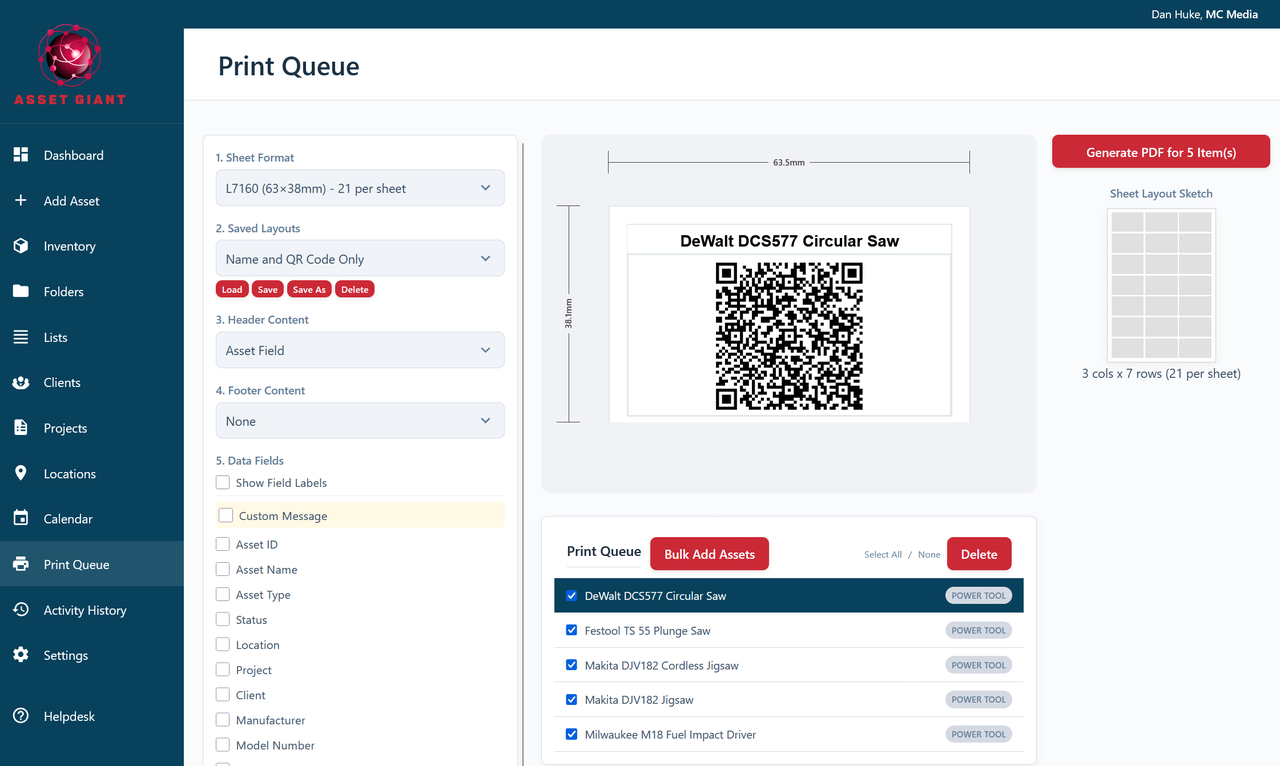
Task: Check the Model Number data field
Action: coord(223,744)
